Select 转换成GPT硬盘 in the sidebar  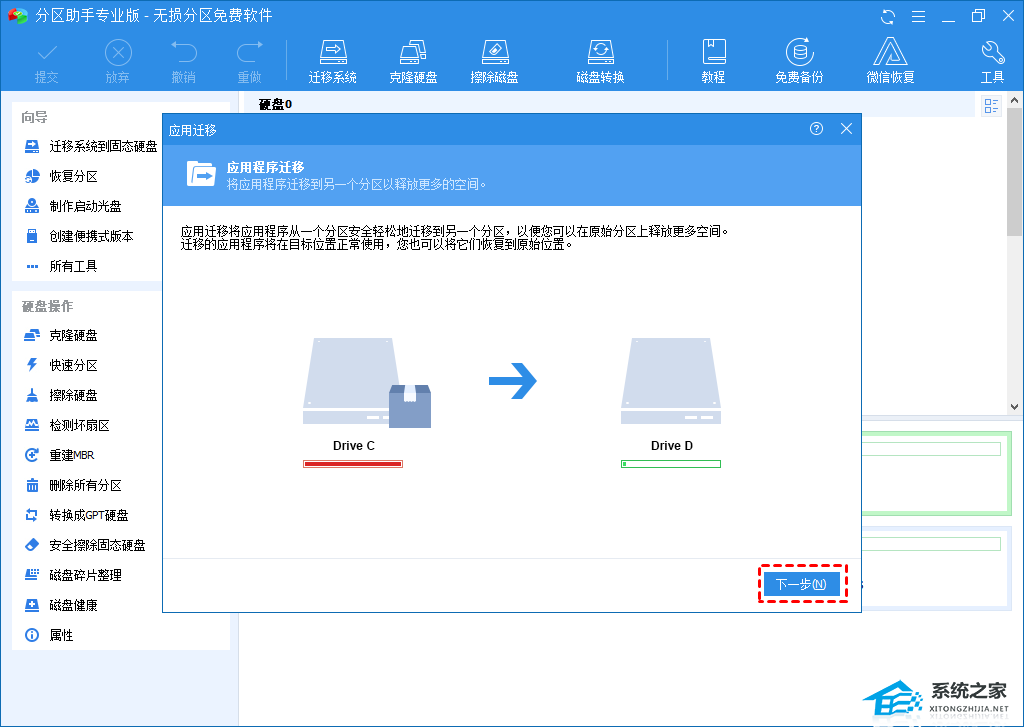(76, 515)
